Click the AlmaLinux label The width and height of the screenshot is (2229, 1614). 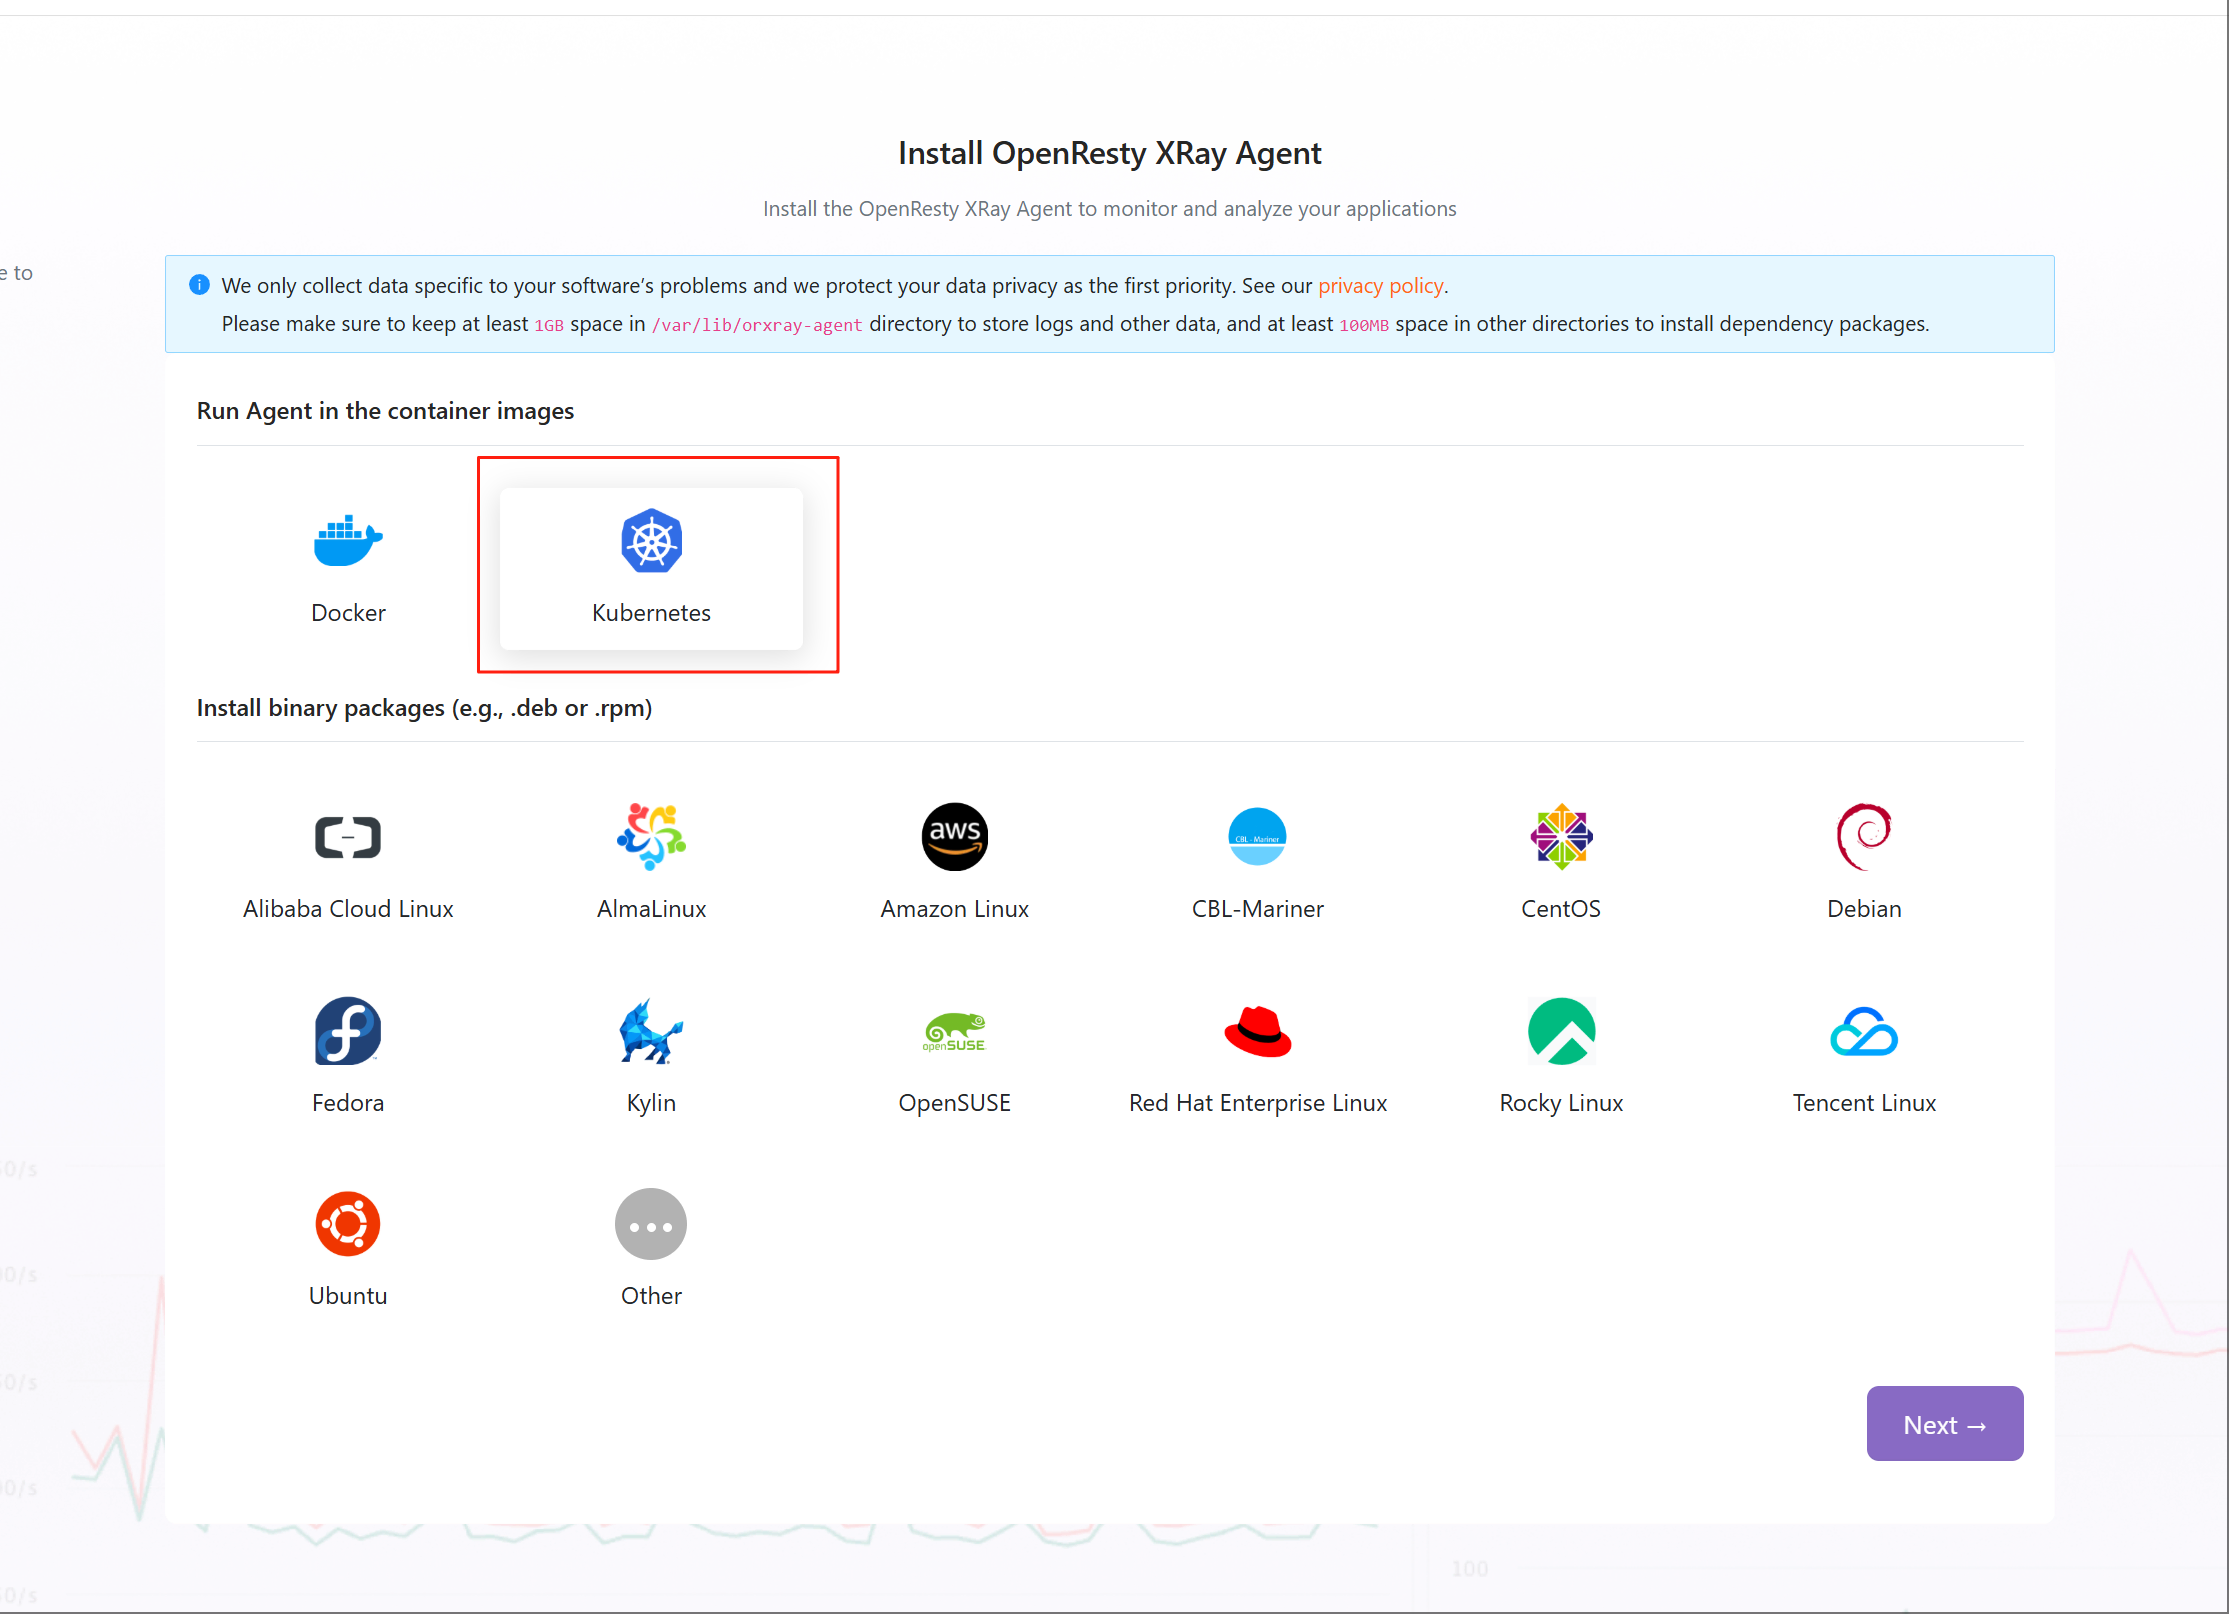tap(651, 908)
